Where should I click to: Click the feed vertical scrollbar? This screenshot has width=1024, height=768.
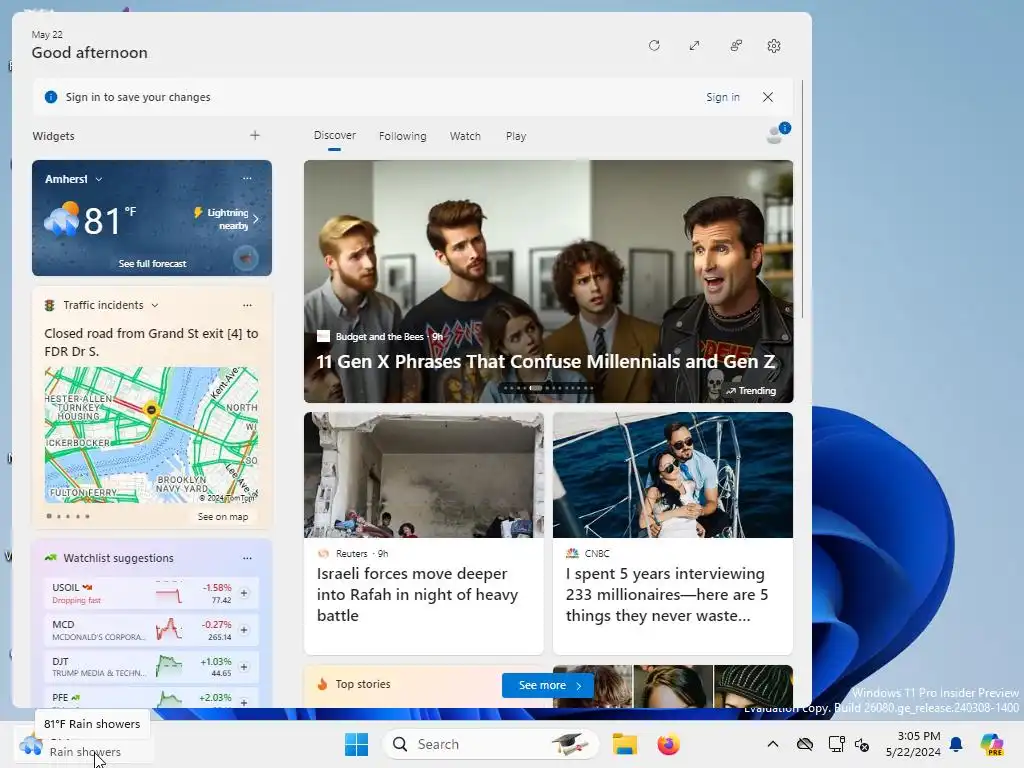(802, 199)
